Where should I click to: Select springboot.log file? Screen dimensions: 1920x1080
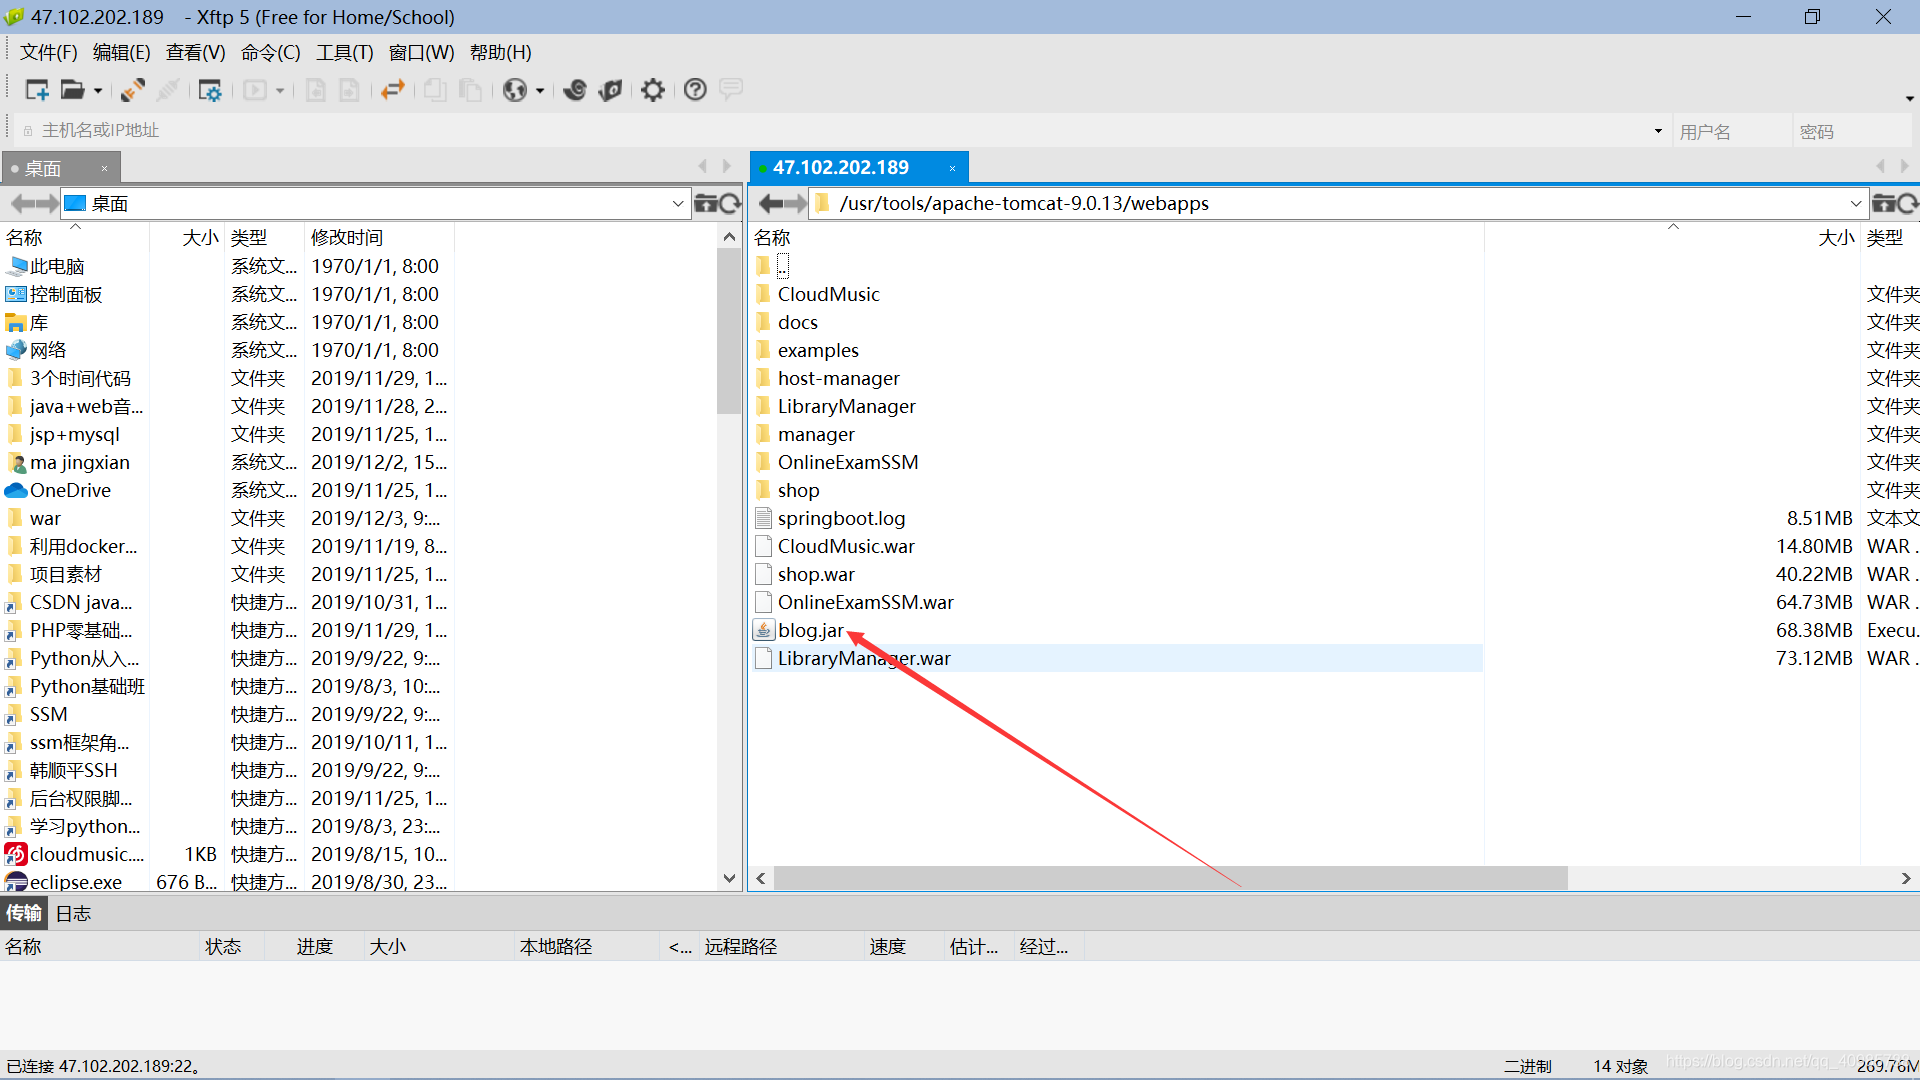(x=841, y=518)
